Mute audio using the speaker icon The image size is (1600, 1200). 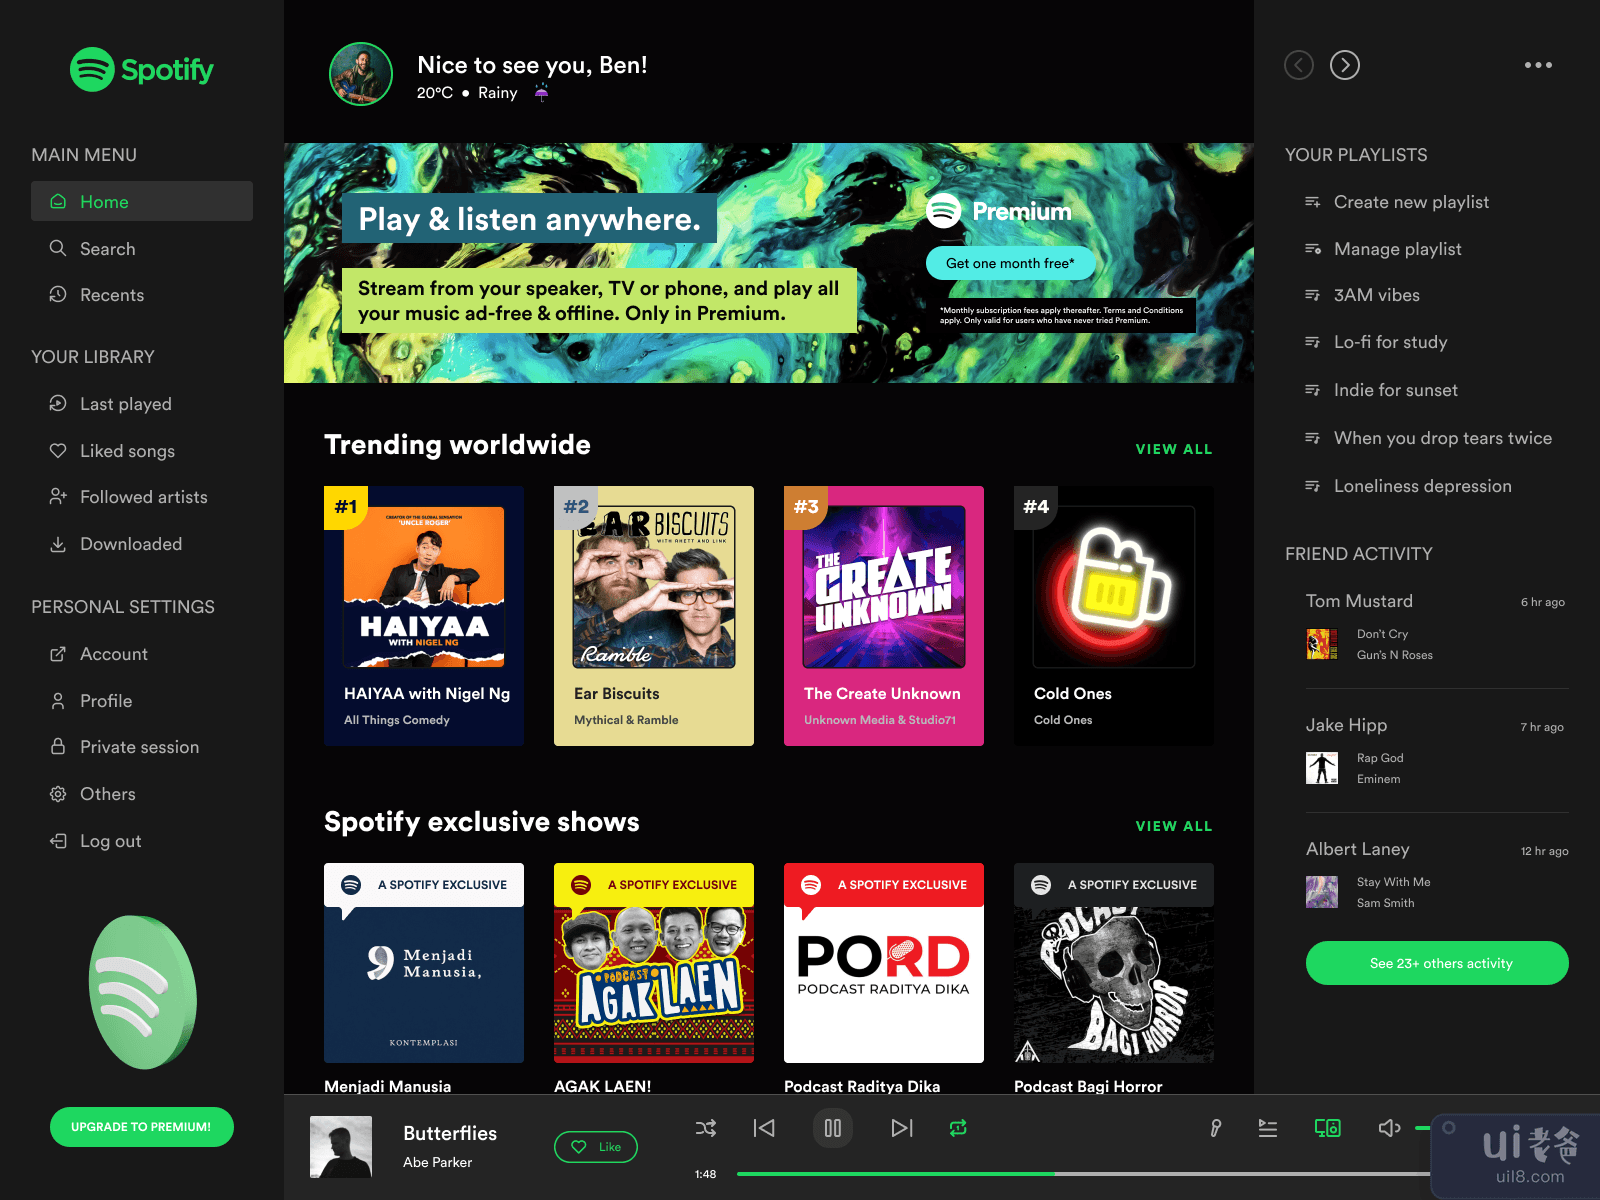[1389, 1128]
